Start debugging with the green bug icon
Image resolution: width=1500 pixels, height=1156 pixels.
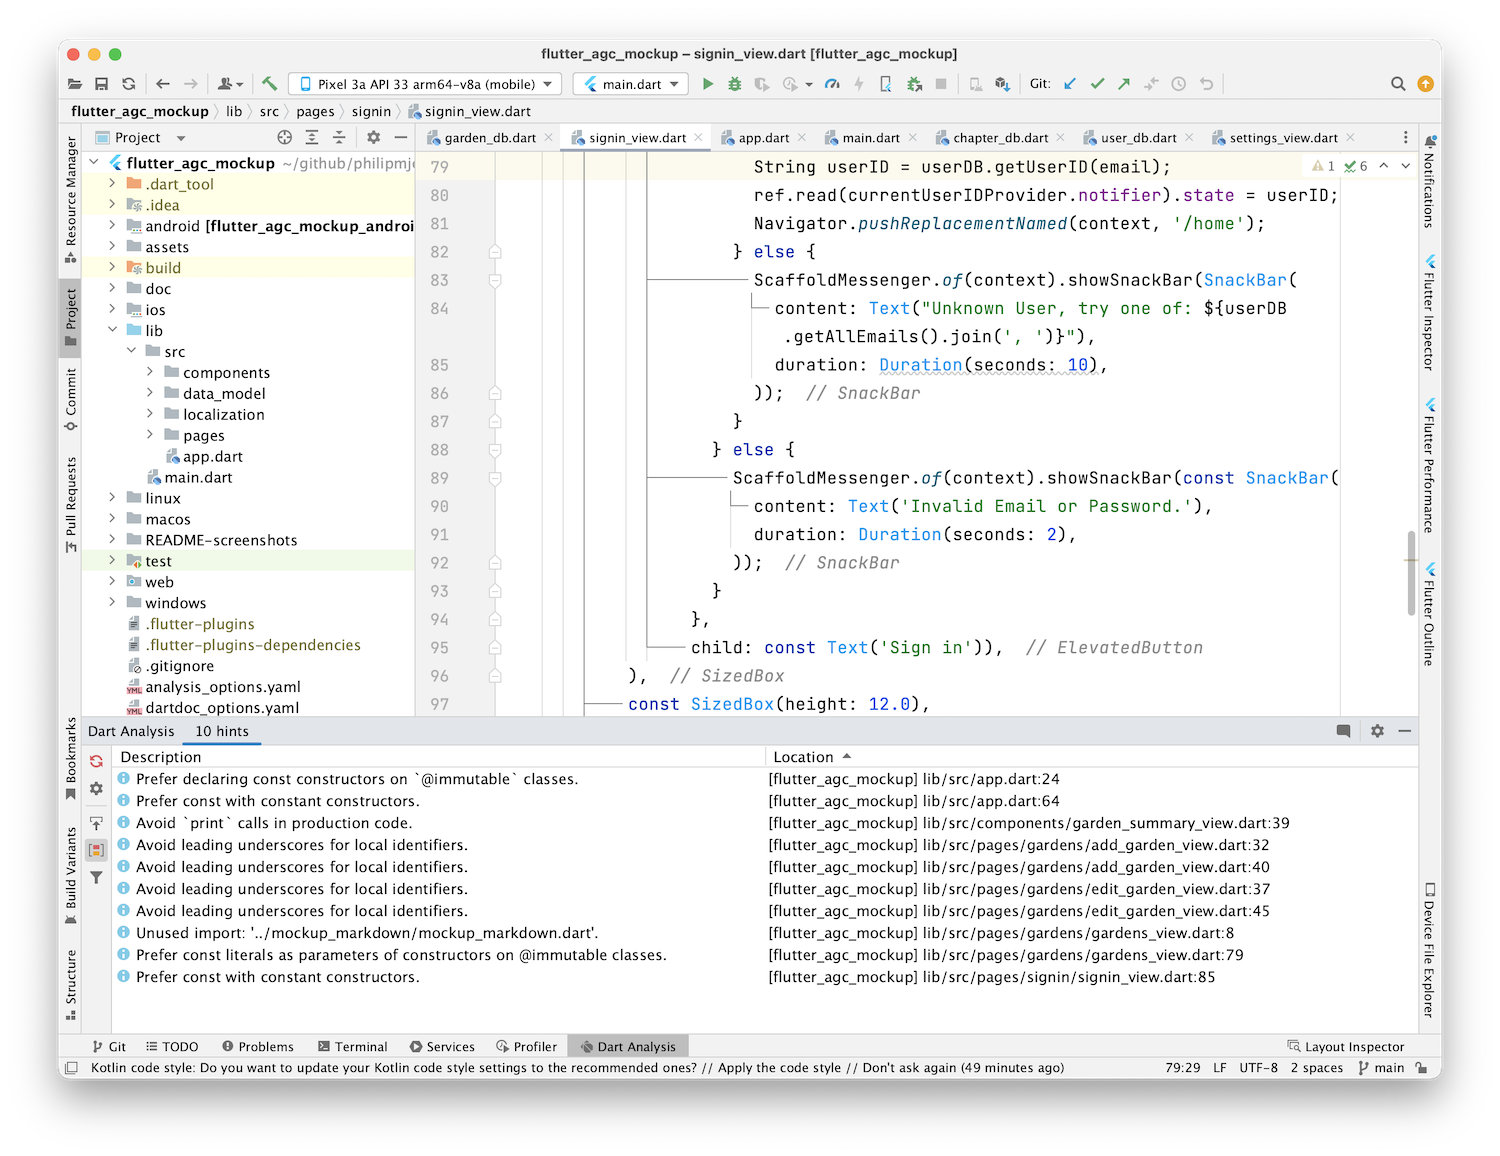(735, 84)
